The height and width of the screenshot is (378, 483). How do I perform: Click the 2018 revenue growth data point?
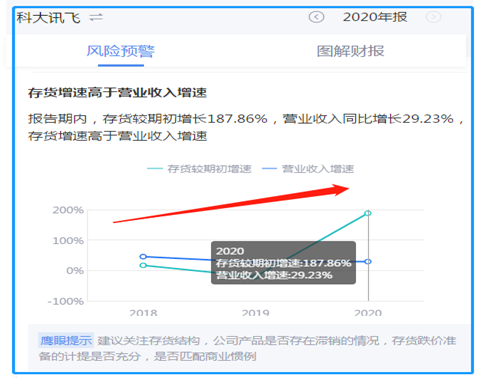143,257
